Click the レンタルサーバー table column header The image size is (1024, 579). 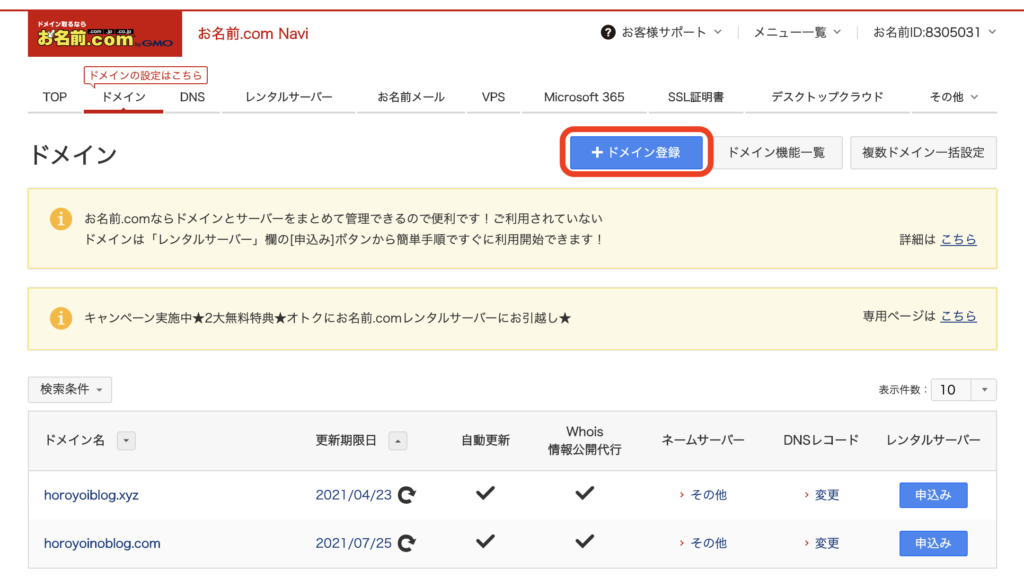pos(933,441)
